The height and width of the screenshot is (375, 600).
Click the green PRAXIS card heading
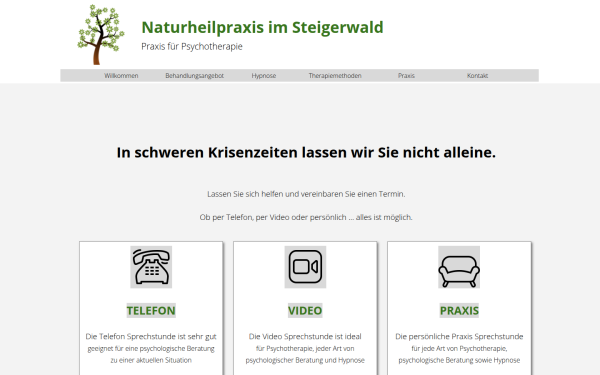(459, 310)
